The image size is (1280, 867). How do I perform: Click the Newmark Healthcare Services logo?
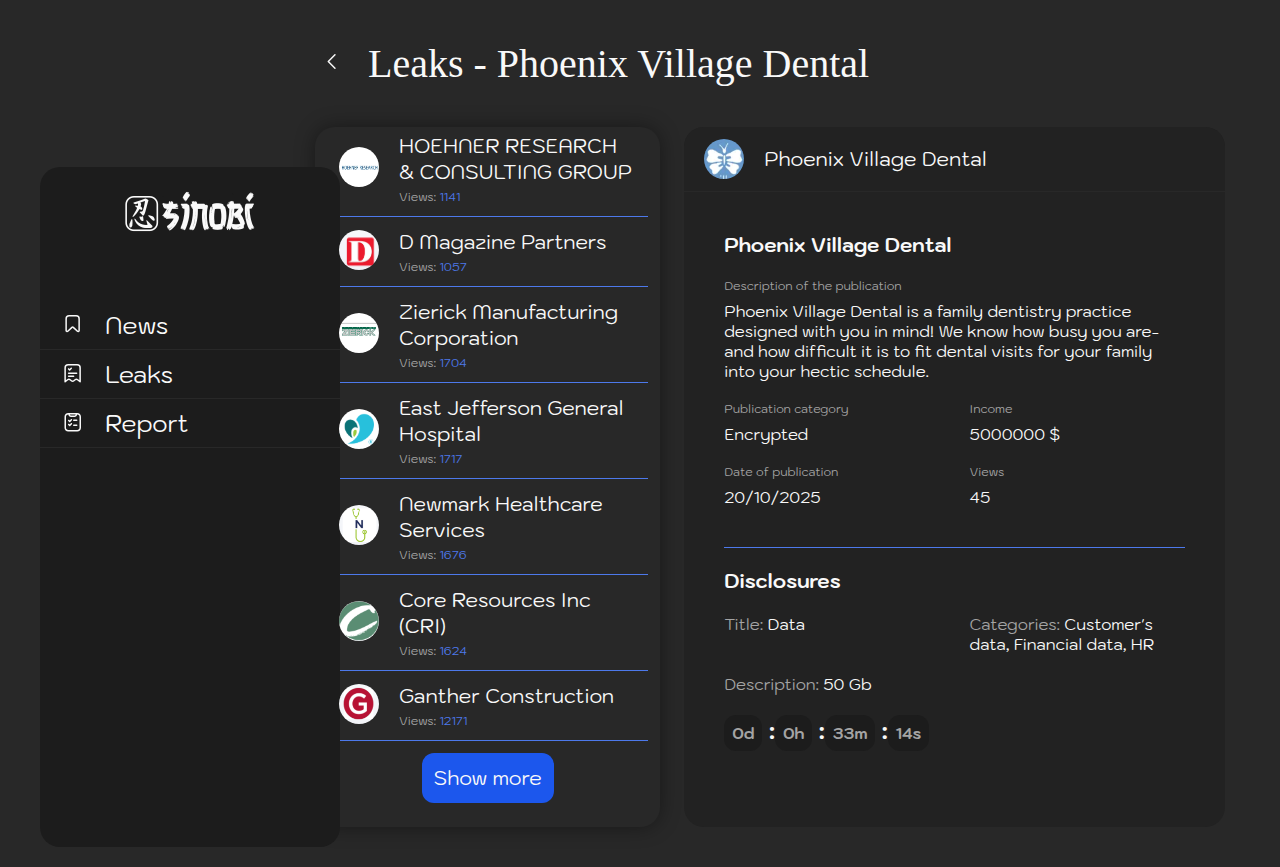click(x=359, y=525)
